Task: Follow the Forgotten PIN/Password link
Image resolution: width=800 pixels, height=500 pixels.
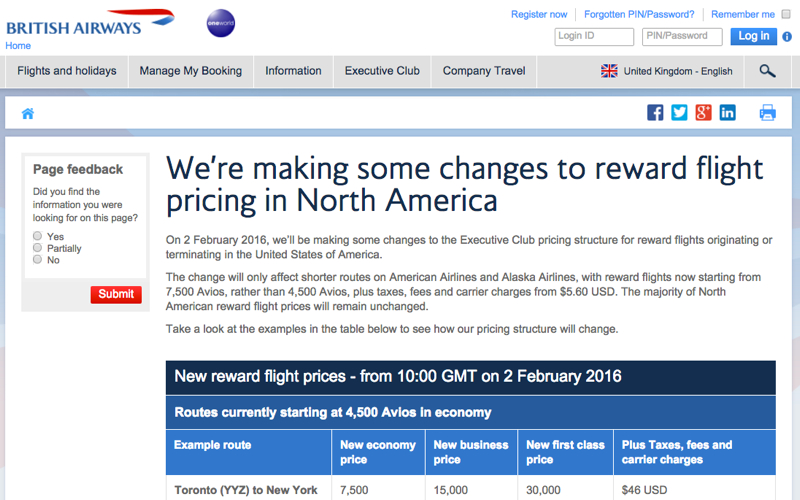Action: (x=639, y=14)
